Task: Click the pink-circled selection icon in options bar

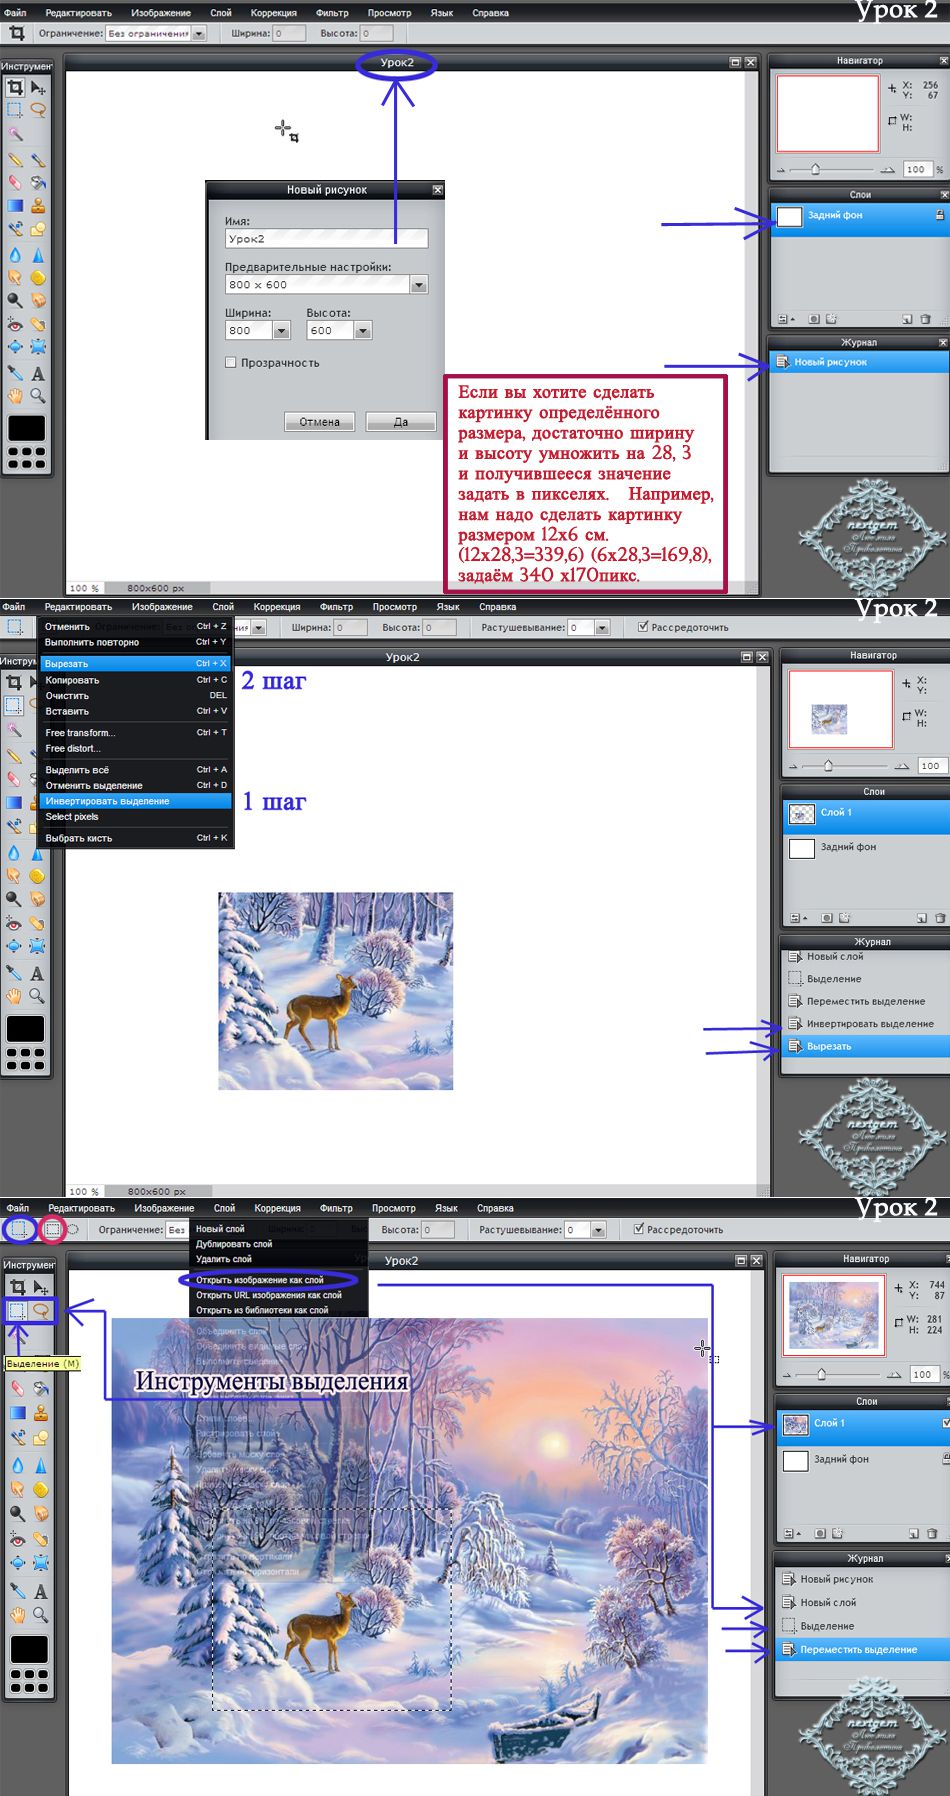Action: [52, 1229]
